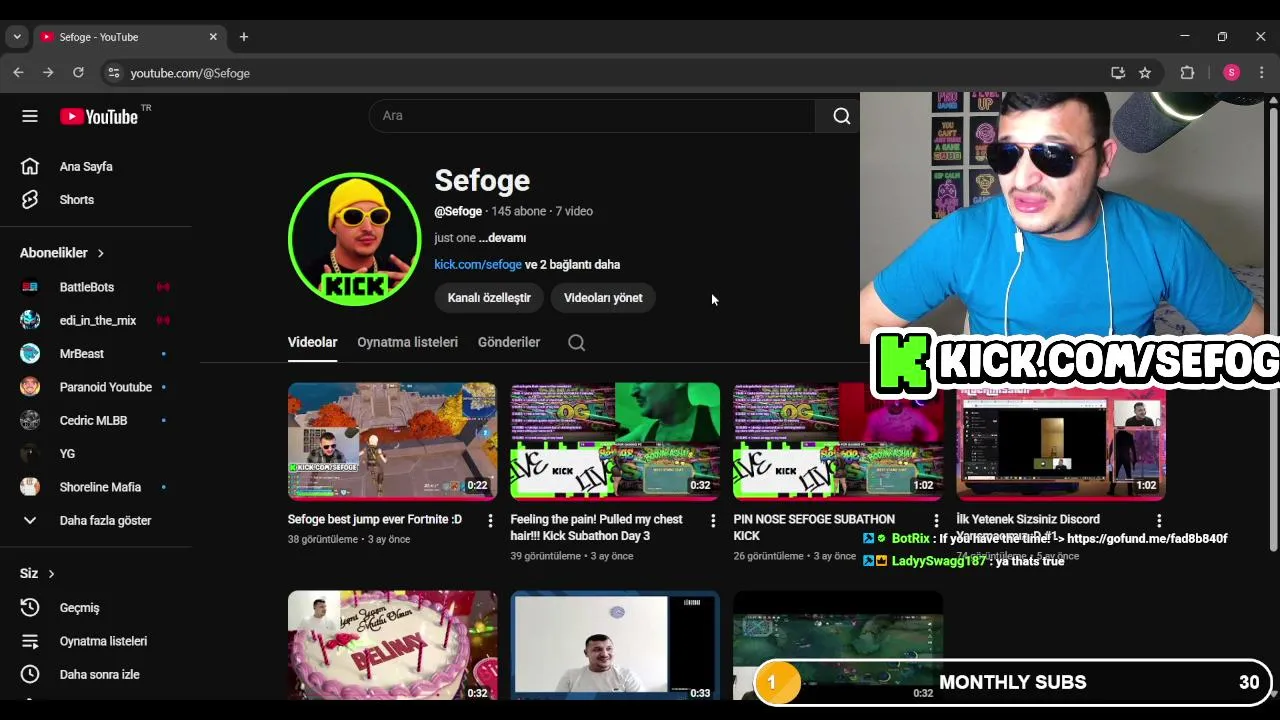Play the 0:33 smiling man thumbnail
Screen dimensions: 1280x720
tap(615, 645)
